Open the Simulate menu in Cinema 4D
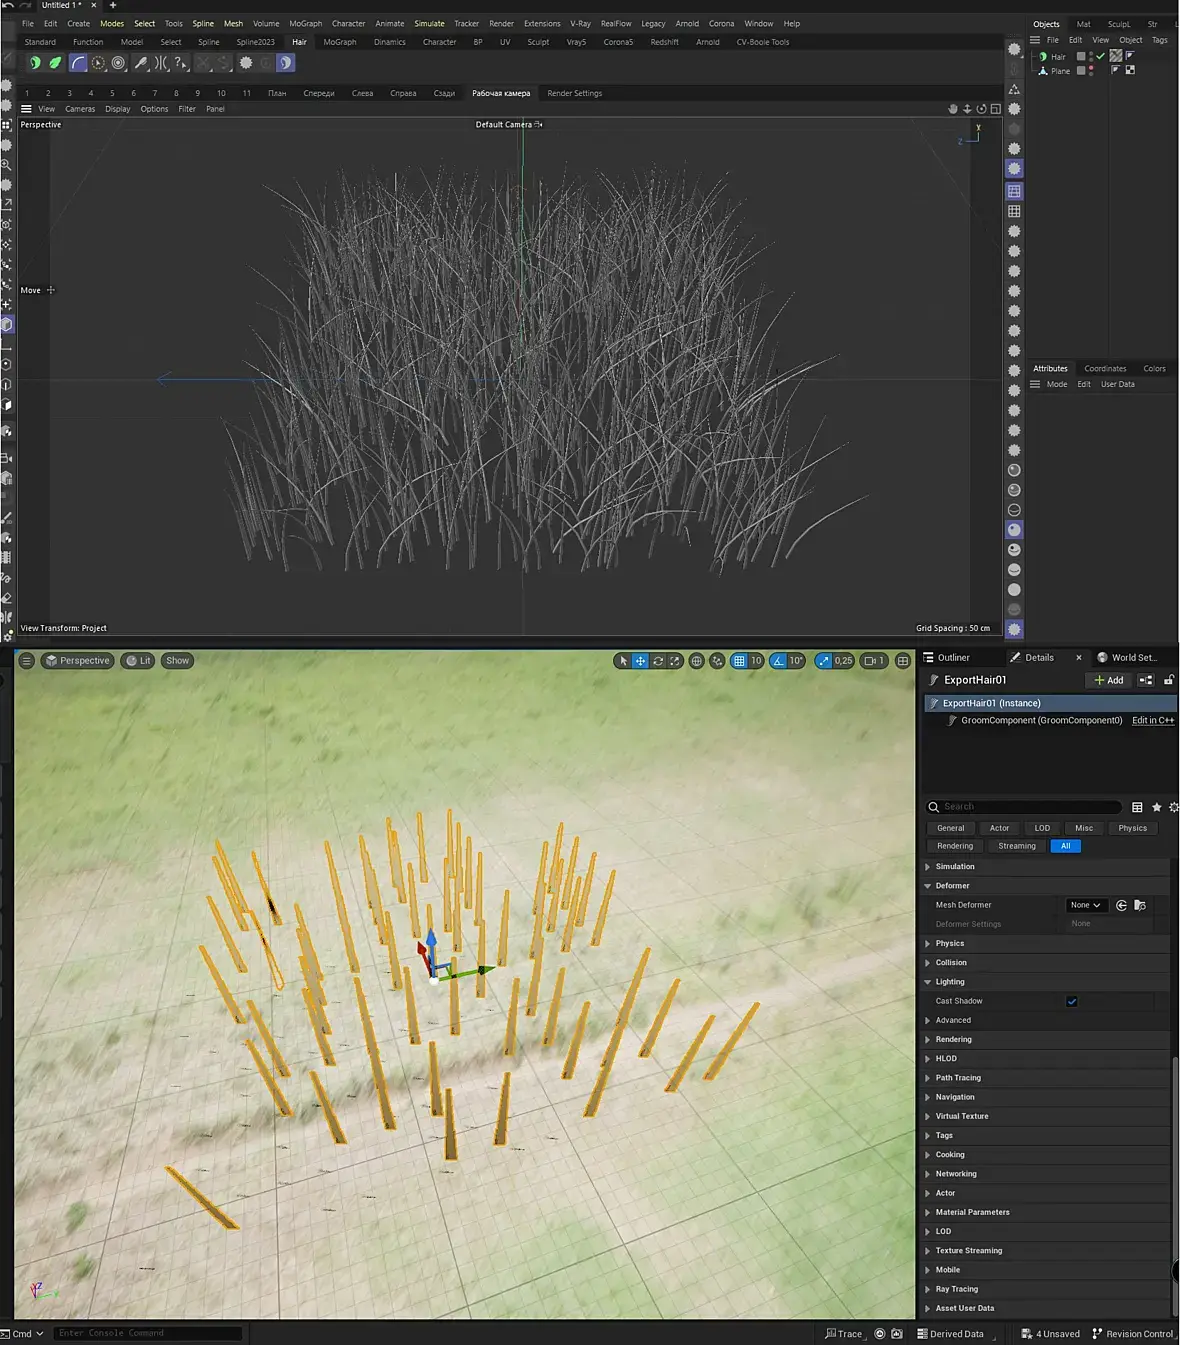 429,24
